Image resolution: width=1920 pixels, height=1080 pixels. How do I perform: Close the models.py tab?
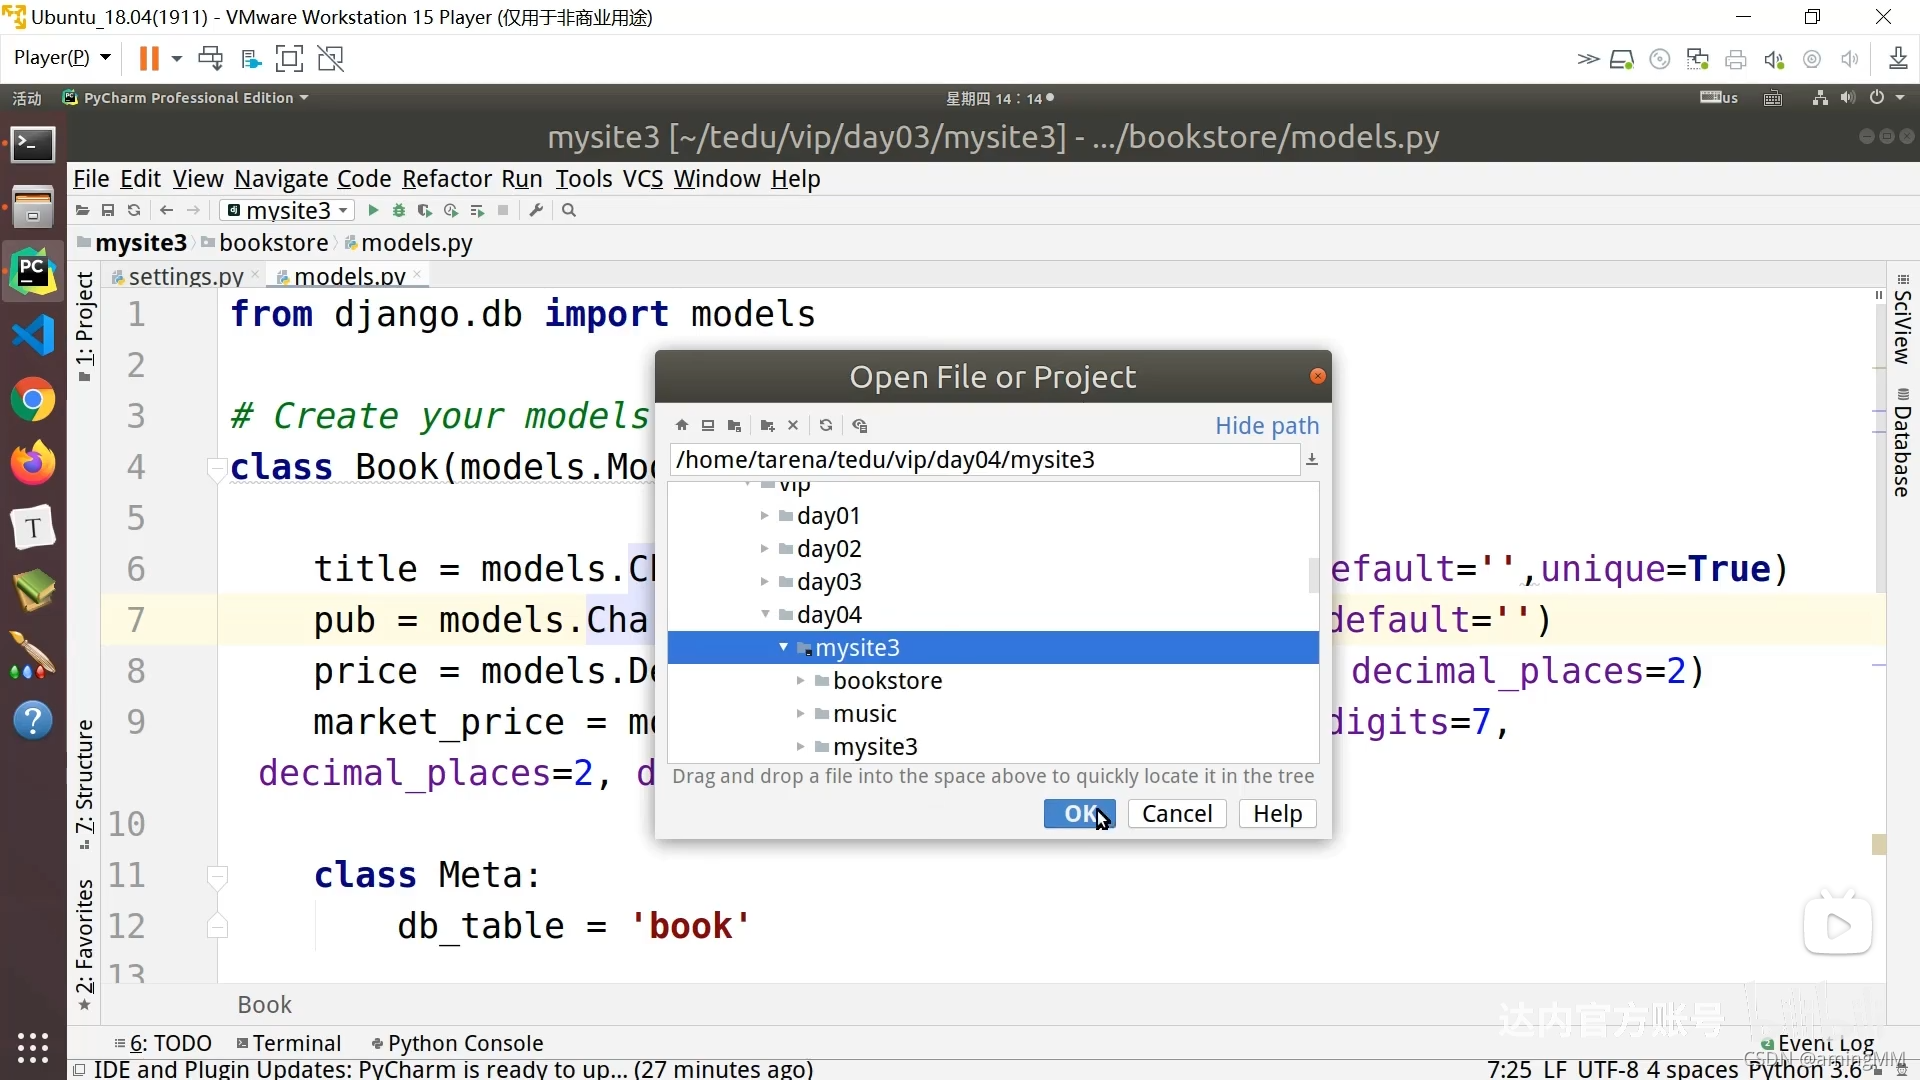417,274
